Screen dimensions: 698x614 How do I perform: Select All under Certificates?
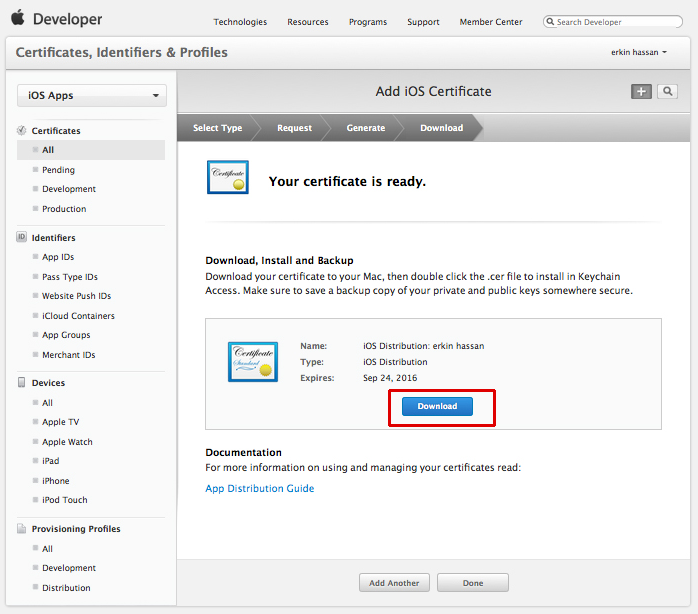coord(91,150)
